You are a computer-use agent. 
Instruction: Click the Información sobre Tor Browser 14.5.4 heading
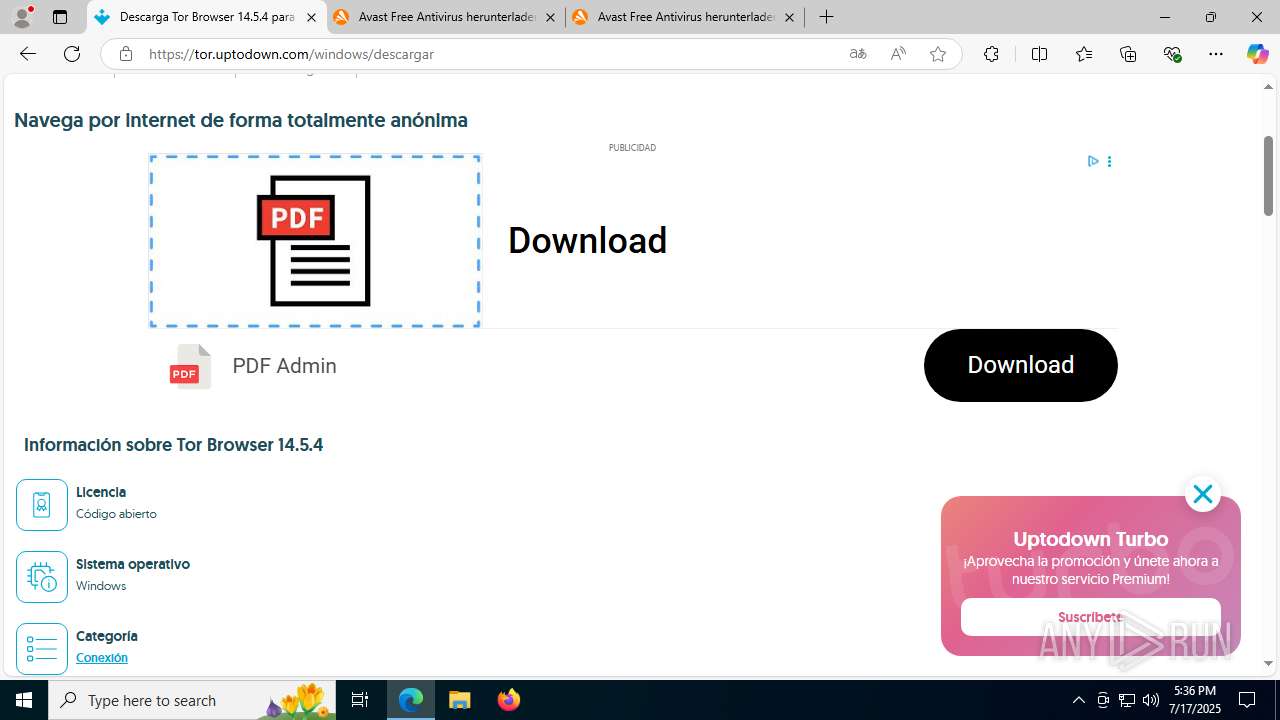173,445
